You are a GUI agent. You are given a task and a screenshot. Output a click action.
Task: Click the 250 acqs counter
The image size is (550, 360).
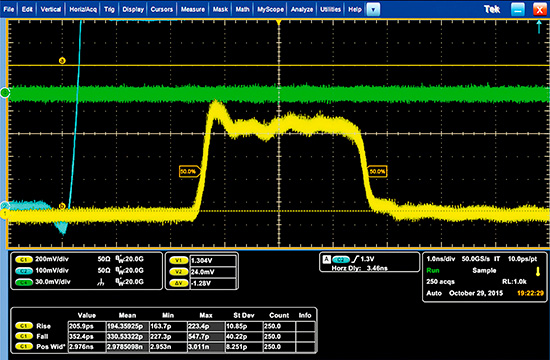(440, 282)
